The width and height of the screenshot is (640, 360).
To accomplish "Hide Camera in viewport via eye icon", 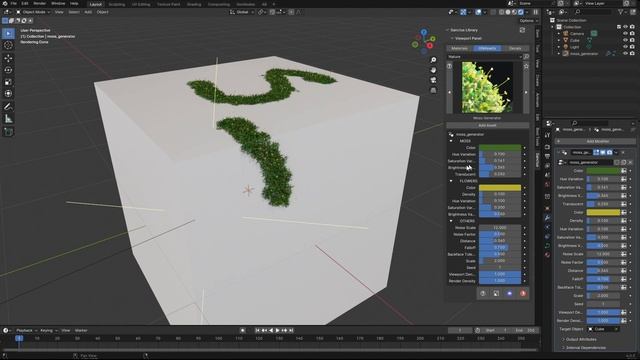I will click(625, 33).
